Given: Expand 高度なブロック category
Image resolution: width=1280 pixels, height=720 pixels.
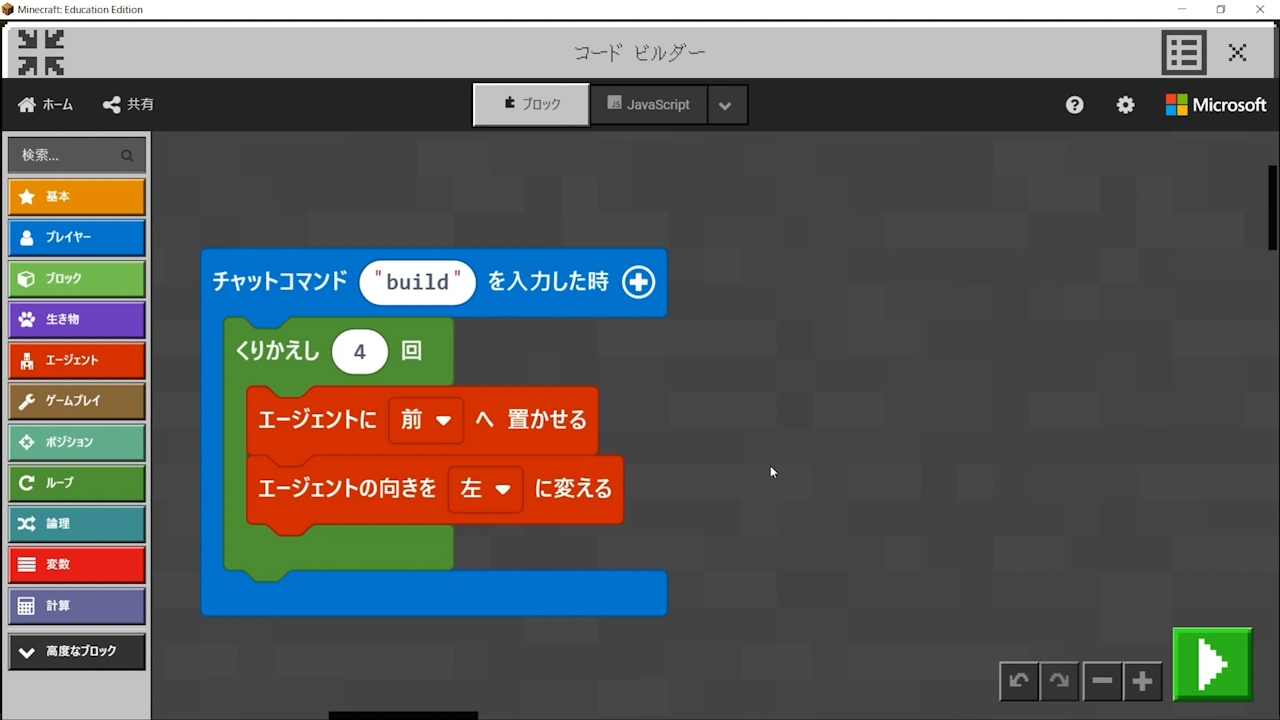Looking at the screenshot, I should click(x=77, y=651).
